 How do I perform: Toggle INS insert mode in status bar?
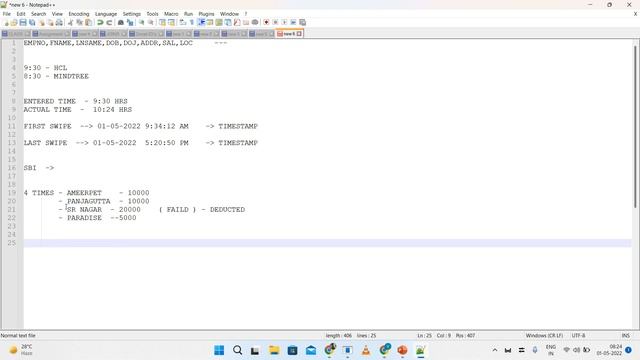coord(625,336)
